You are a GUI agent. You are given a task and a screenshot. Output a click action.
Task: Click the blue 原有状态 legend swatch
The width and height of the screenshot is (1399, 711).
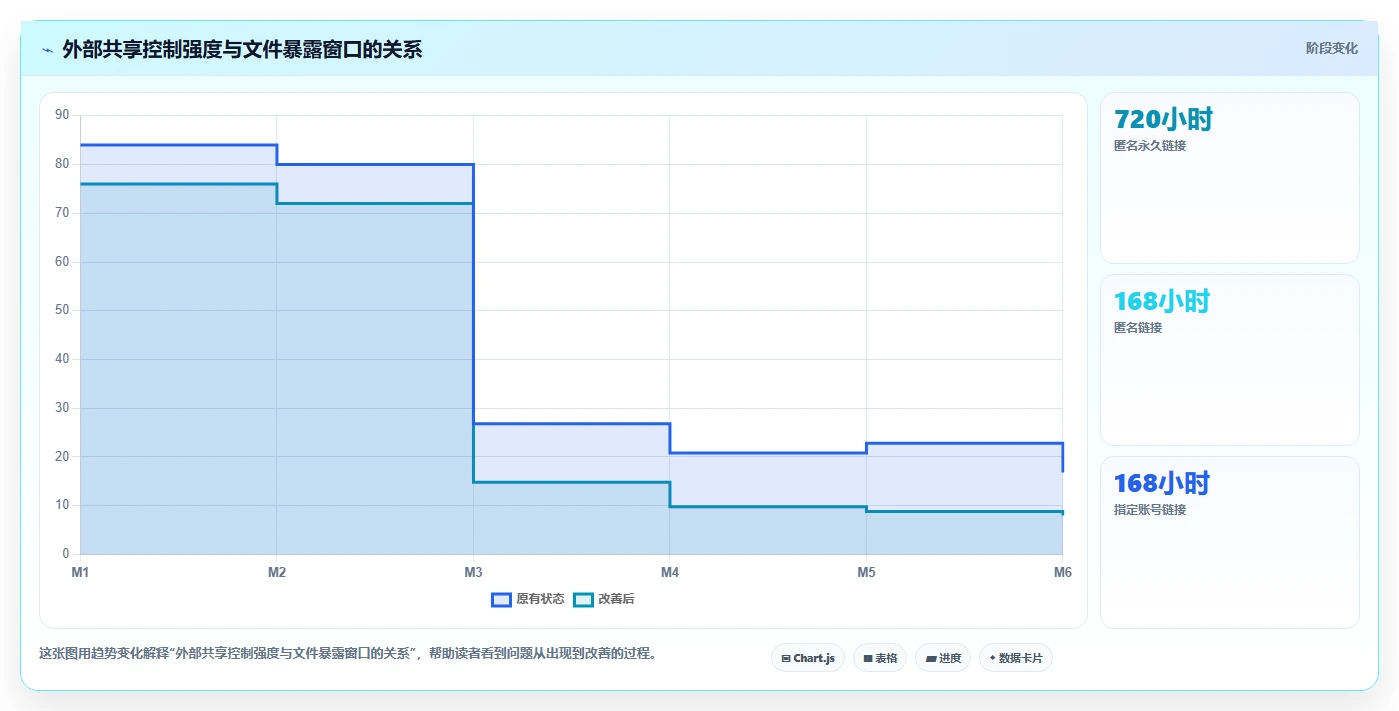501,599
